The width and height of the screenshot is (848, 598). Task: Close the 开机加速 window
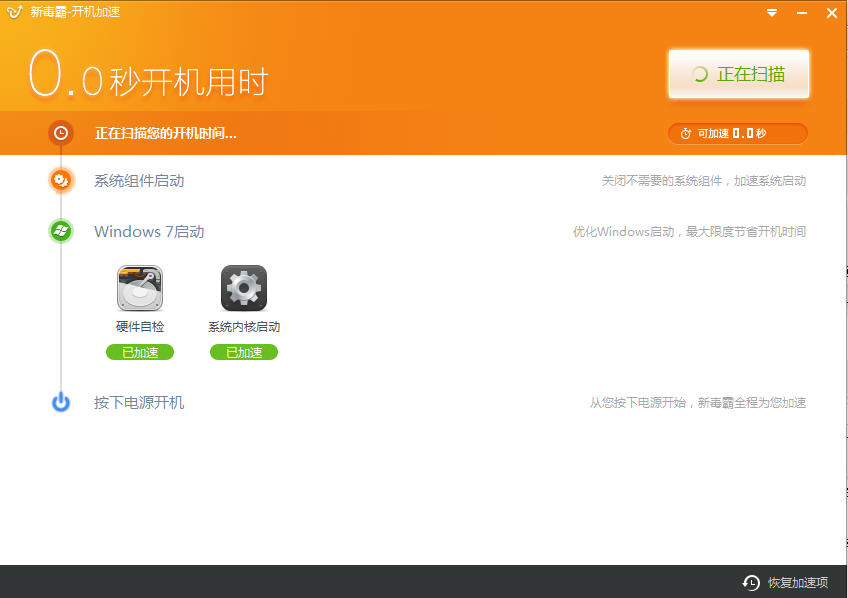click(x=831, y=13)
